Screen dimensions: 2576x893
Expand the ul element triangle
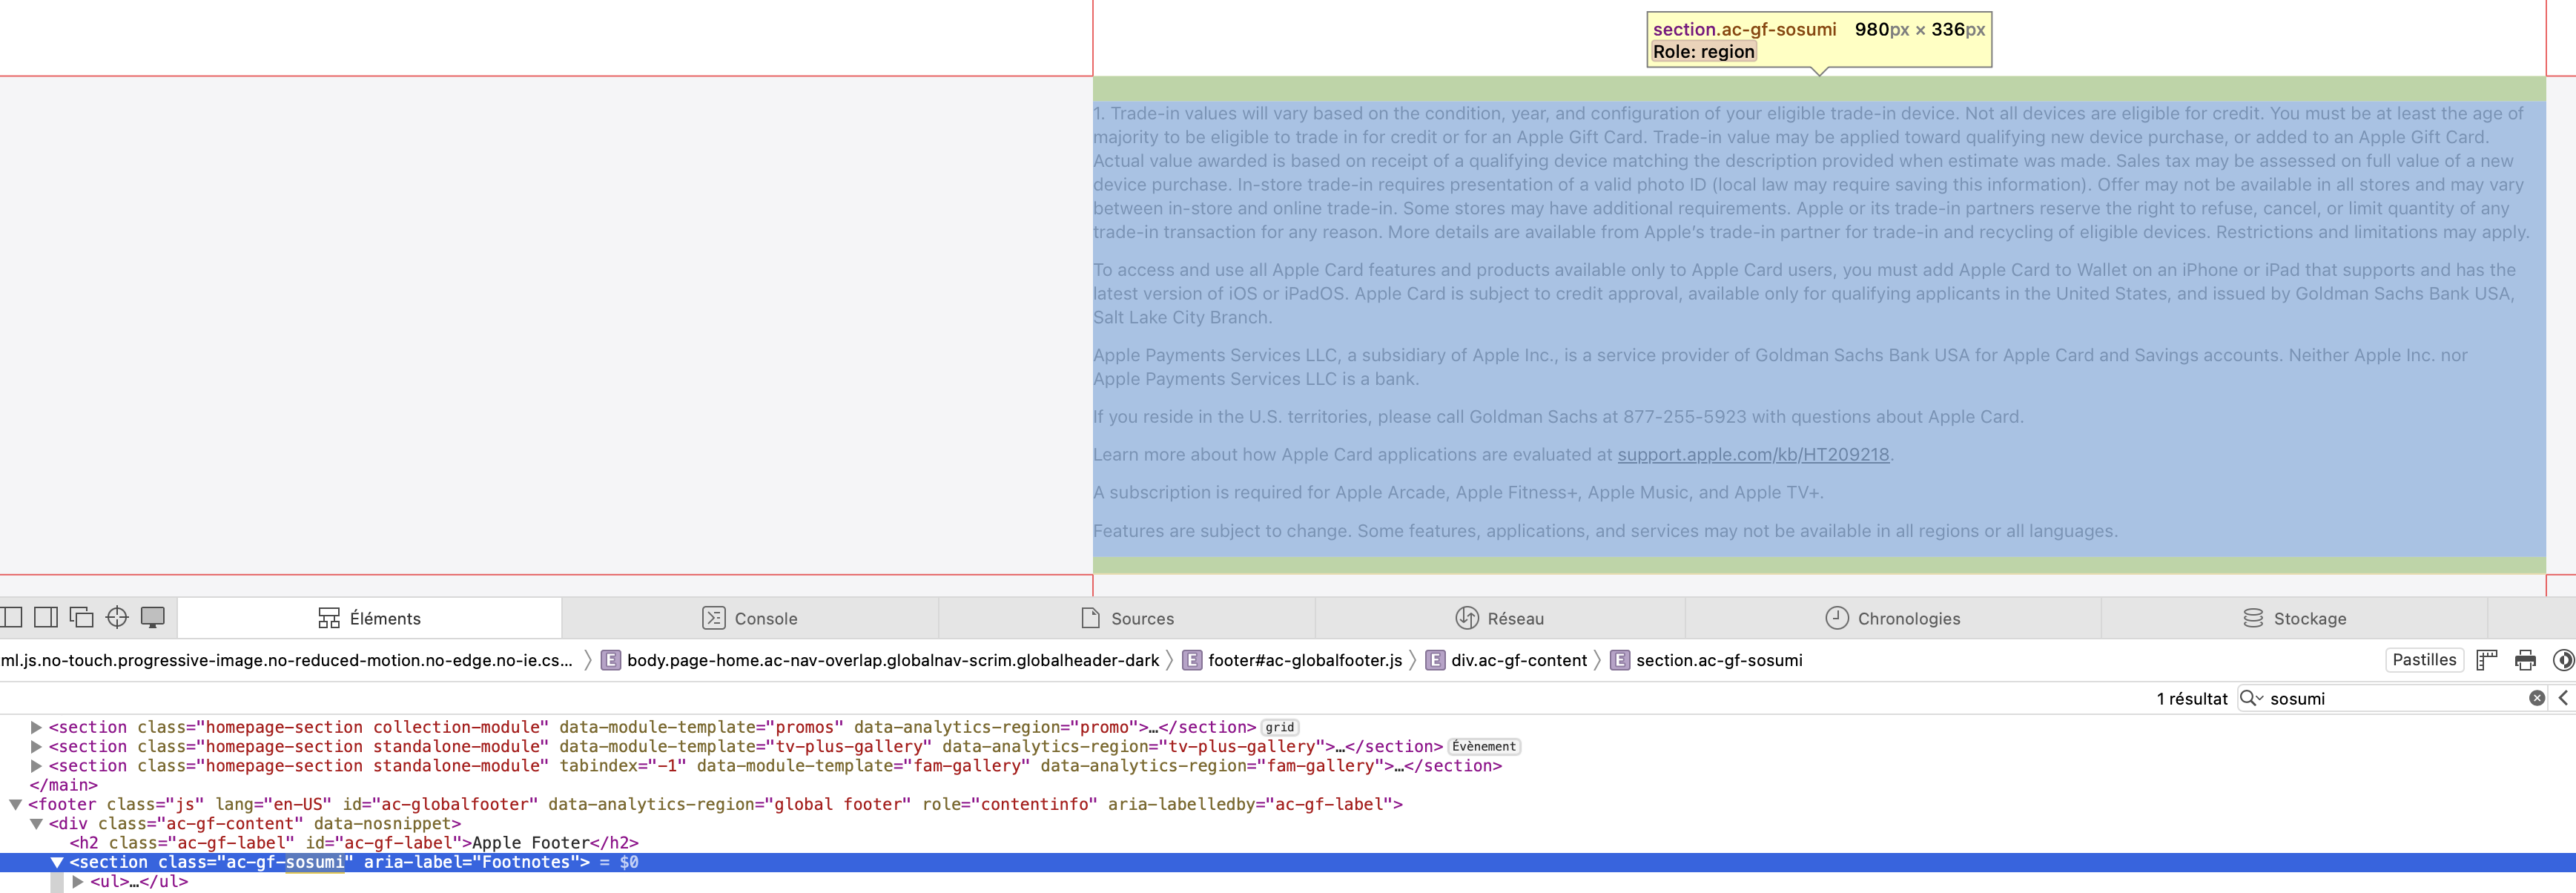pyautogui.click(x=77, y=881)
